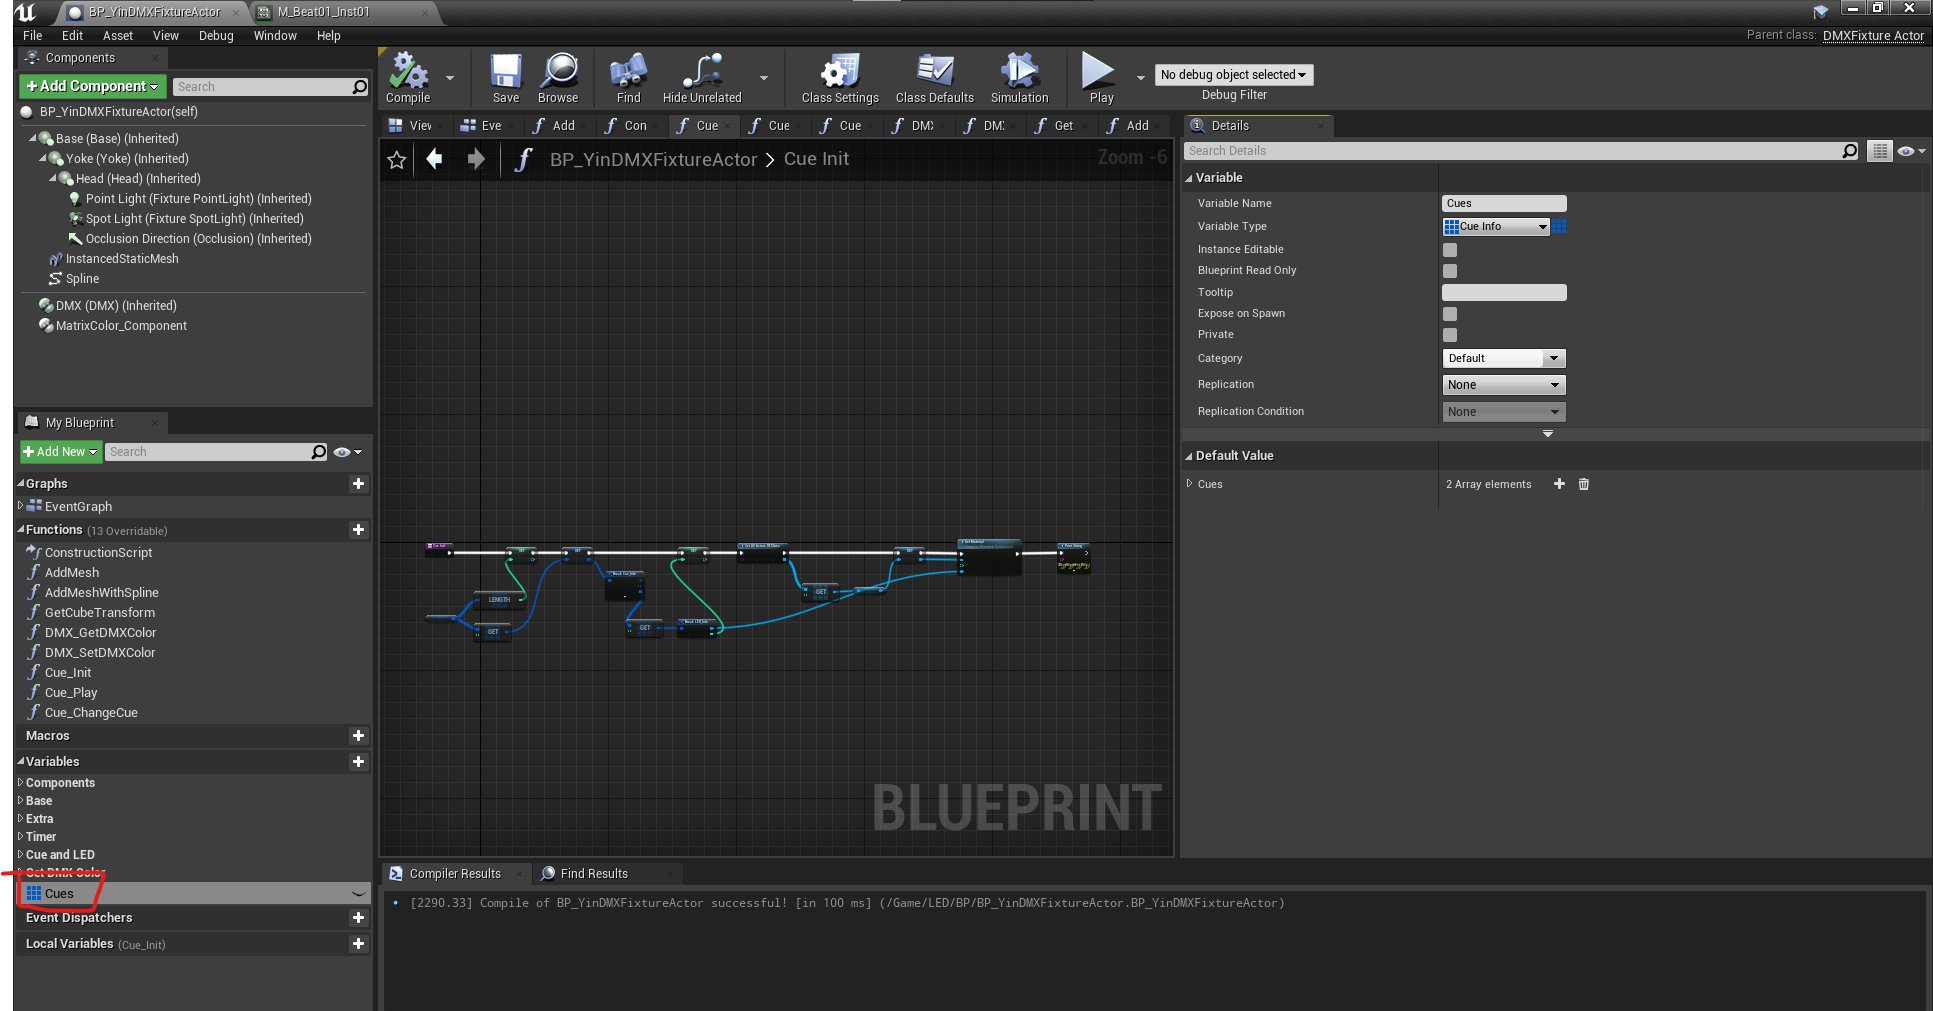Tick the Expose on Spawn checkbox
1933x1011 pixels.
pos(1450,314)
